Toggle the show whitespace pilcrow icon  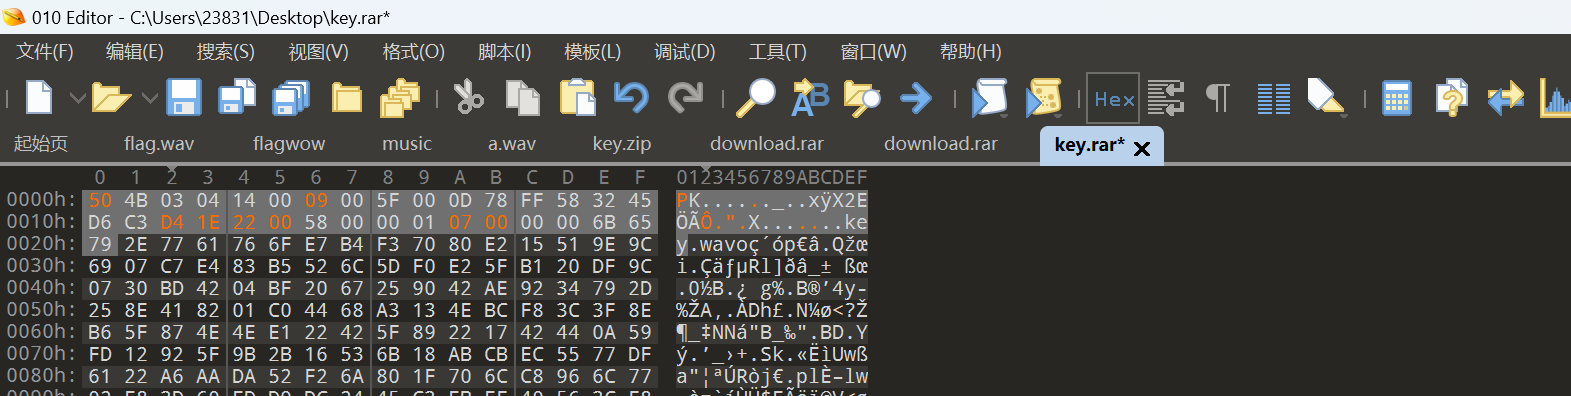(x=1218, y=98)
